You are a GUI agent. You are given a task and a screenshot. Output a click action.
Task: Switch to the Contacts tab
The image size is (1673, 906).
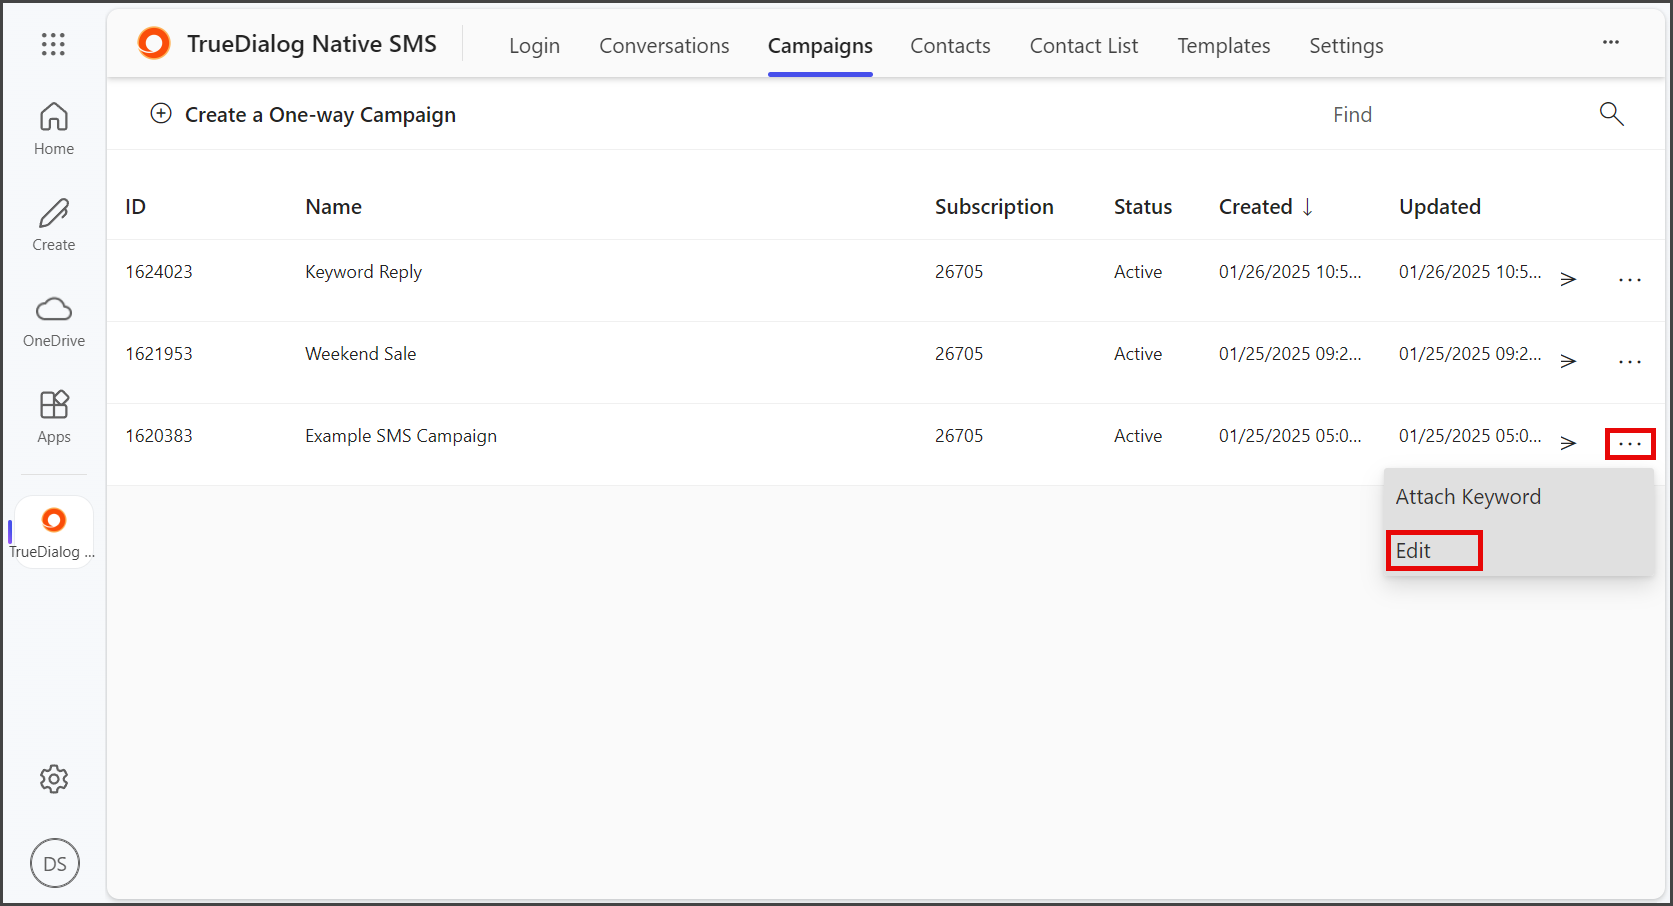(x=950, y=46)
